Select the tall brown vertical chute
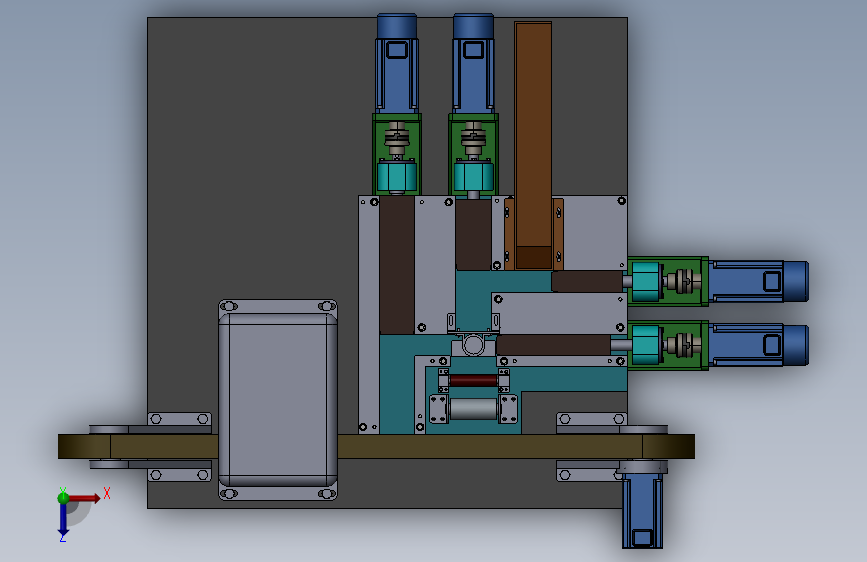This screenshot has width=867, height=562. pyautogui.click(x=533, y=145)
